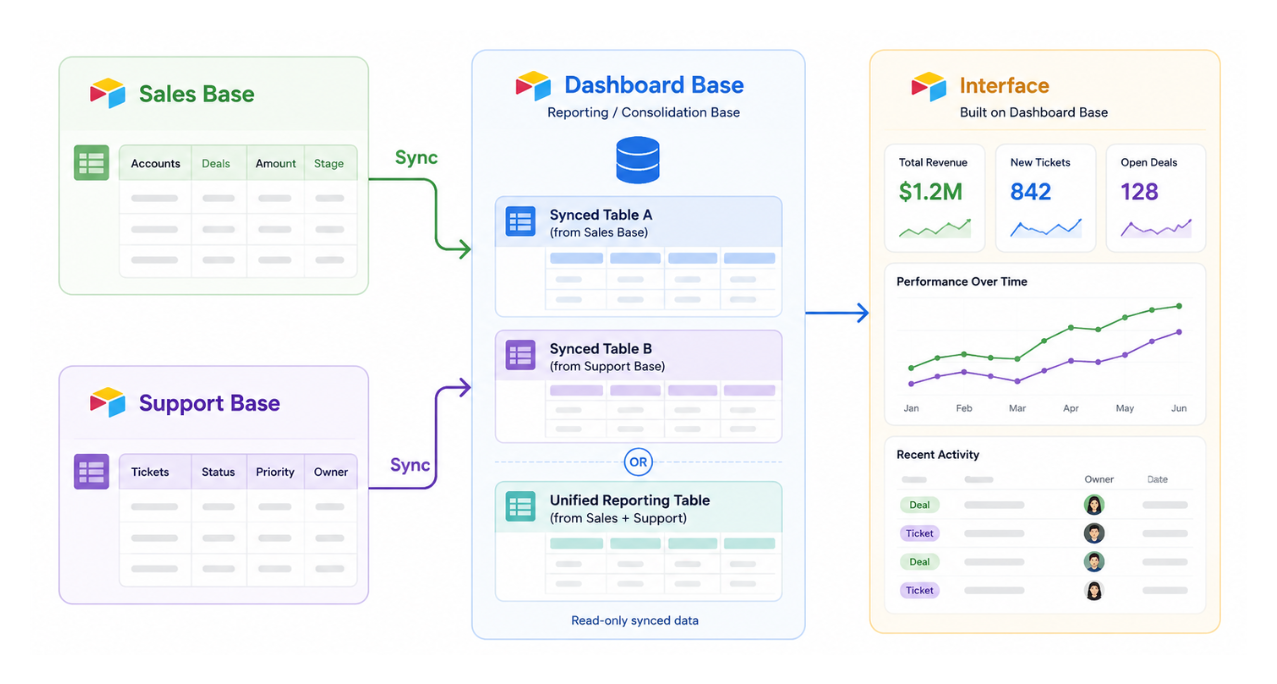Click the Synced Table B label

click(x=601, y=349)
